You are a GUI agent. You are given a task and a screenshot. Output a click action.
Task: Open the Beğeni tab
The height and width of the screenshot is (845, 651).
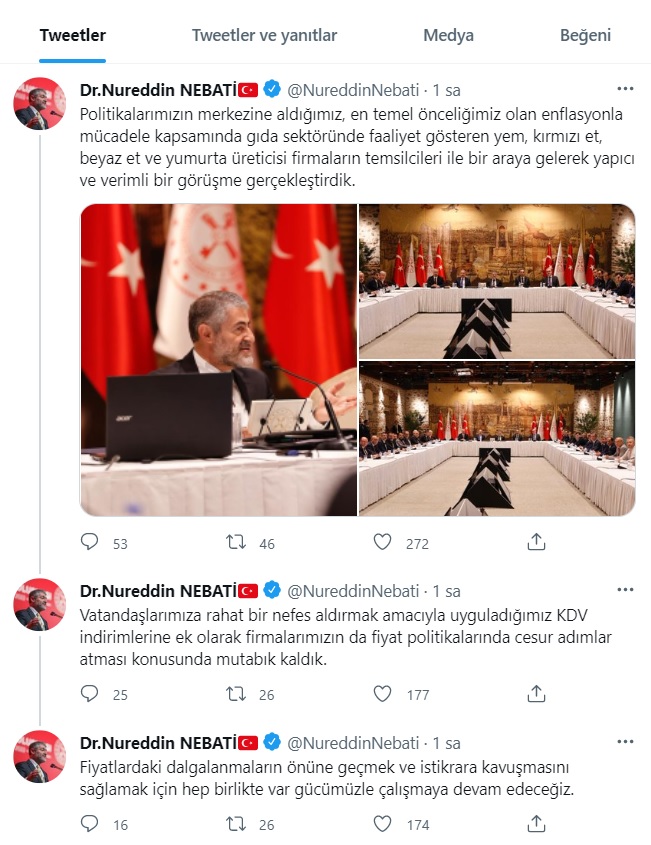pos(585,36)
